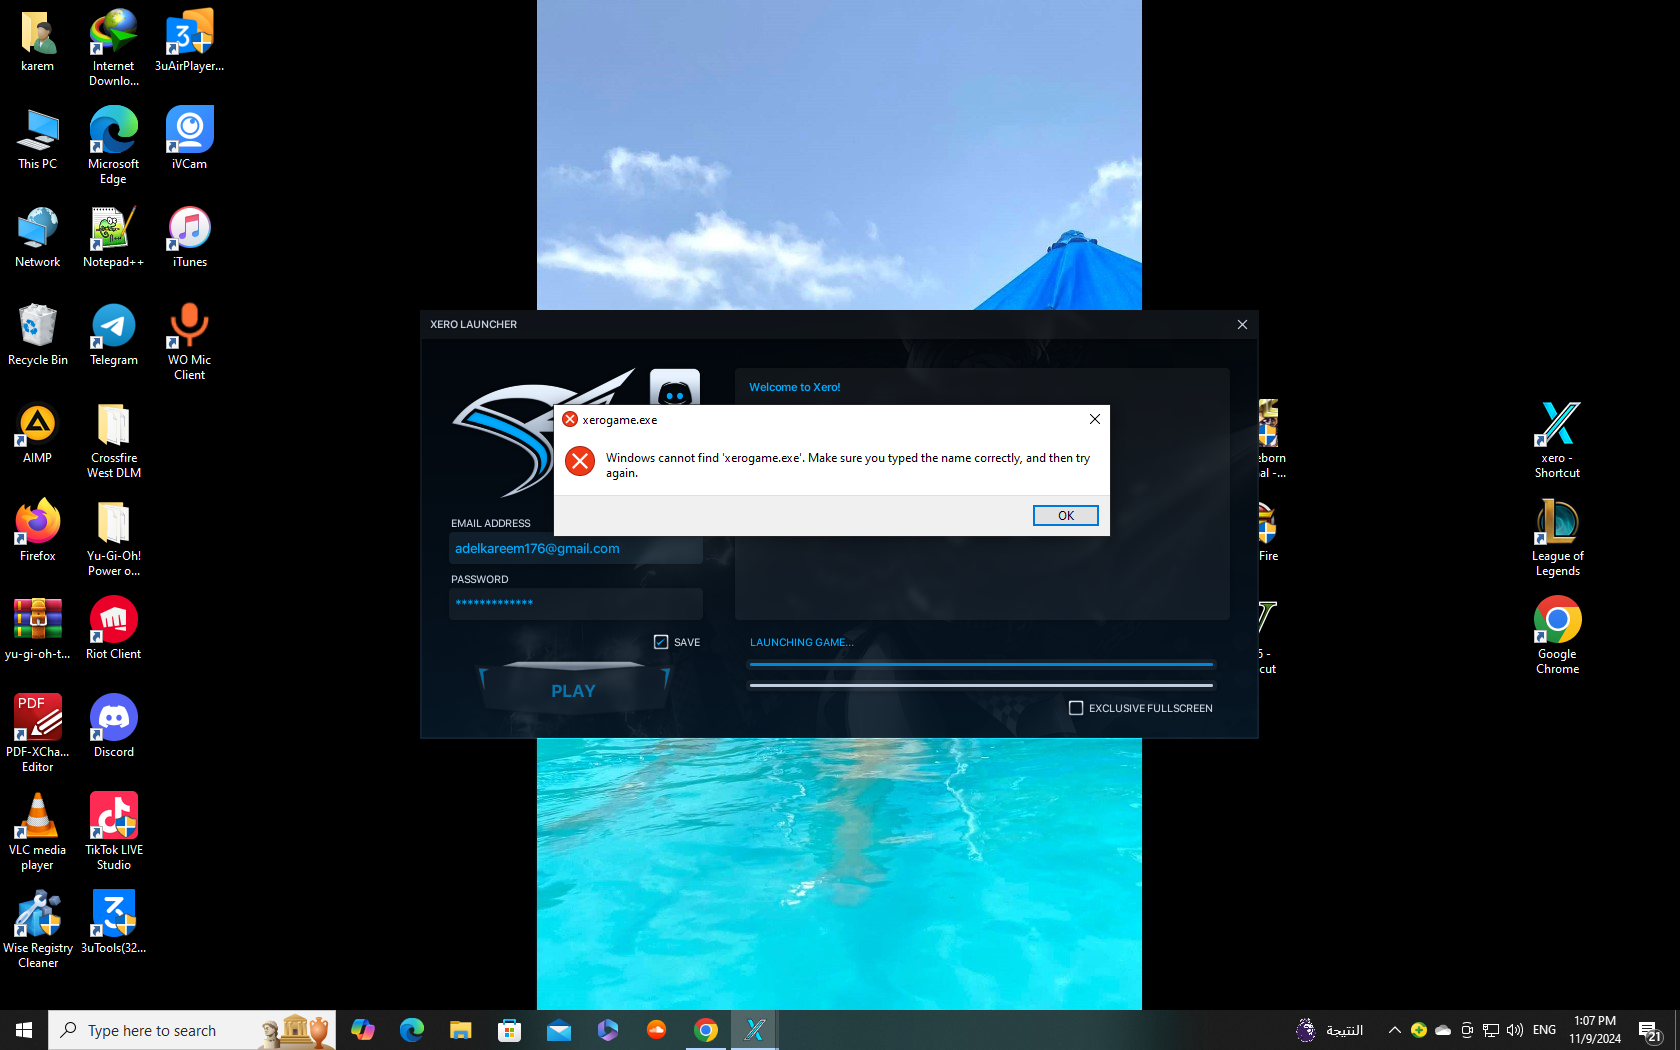1680x1050 pixels.
Task: Click the email address input field
Action: tap(575, 549)
